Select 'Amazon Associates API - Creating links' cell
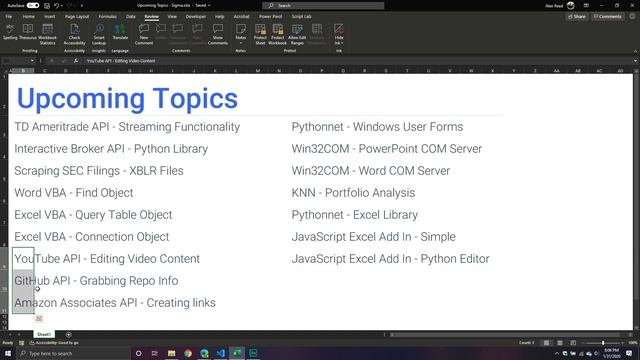The width and height of the screenshot is (640, 360). click(x=115, y=303)
